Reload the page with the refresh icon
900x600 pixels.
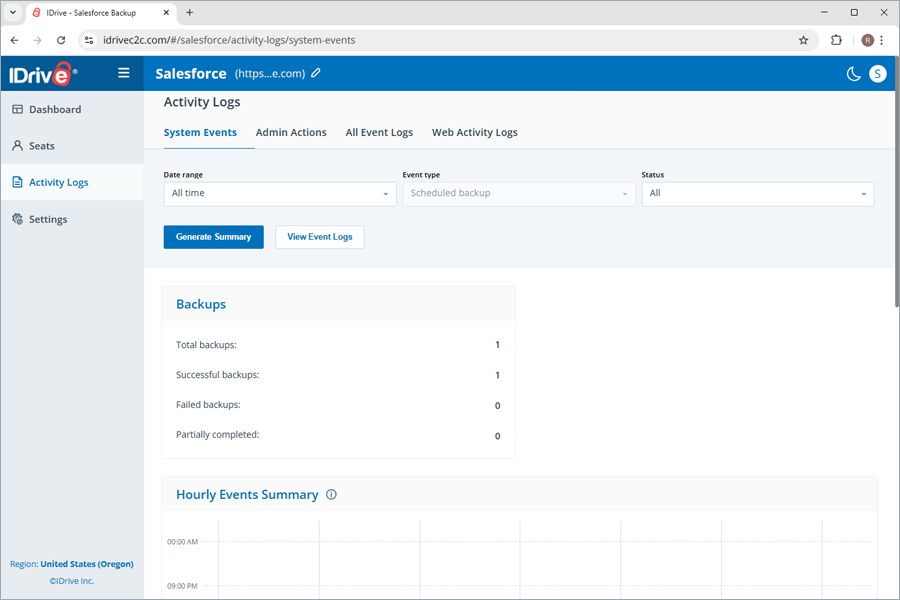click(x=61, y=40)
